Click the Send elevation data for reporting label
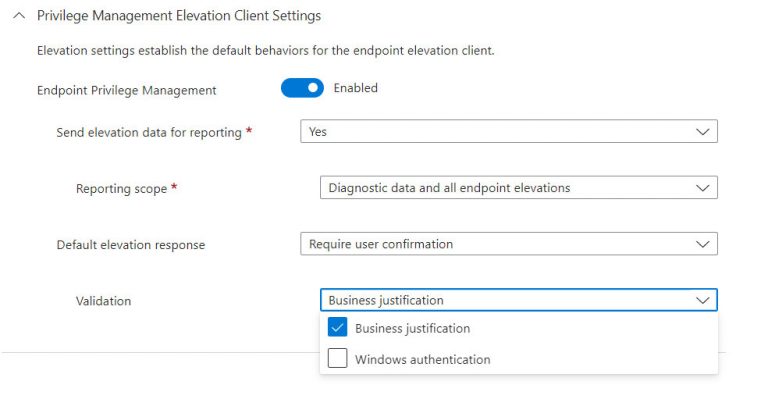 tap(148, 132)
